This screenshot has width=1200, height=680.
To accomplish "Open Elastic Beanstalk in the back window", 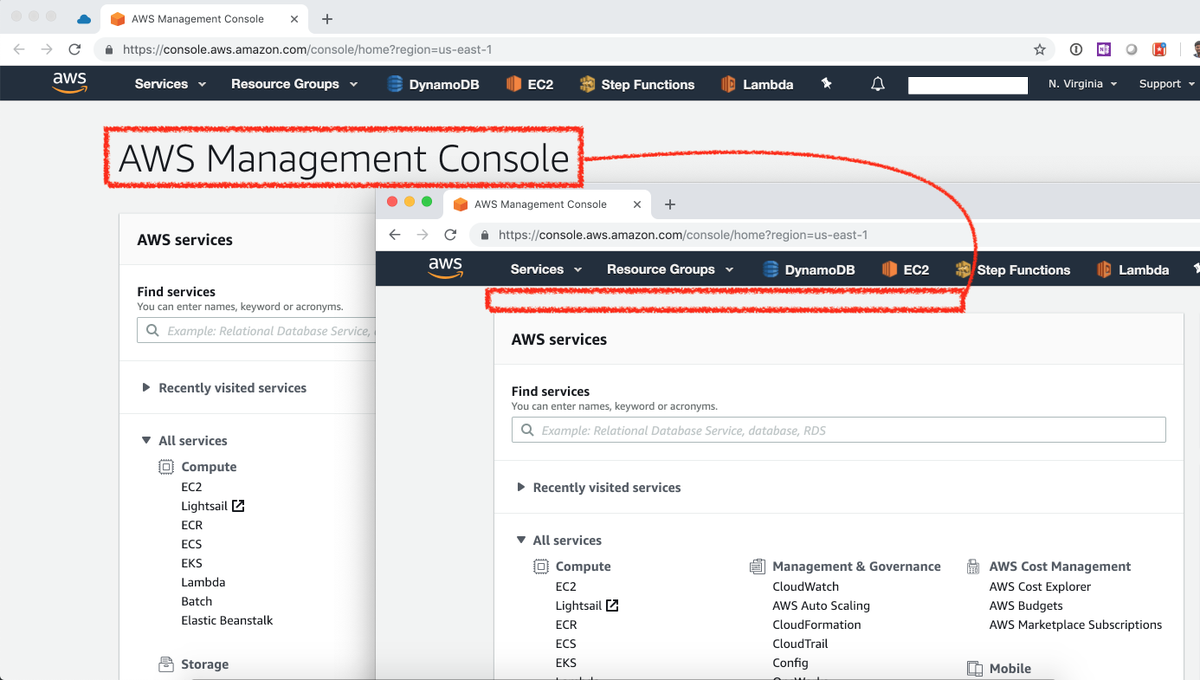I will click(x=227, y=620).
